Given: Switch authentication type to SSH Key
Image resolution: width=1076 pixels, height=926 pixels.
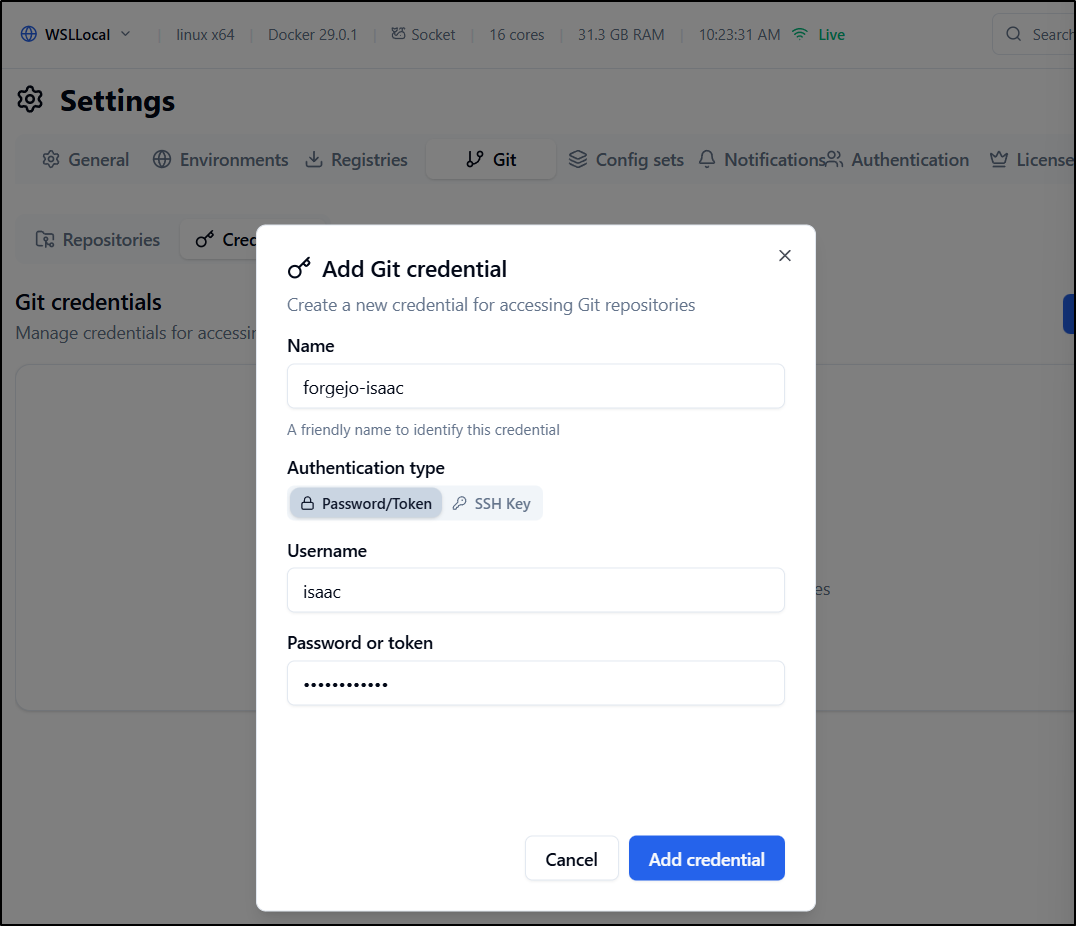Looking at the screenshot, I should tap(491, 504).
